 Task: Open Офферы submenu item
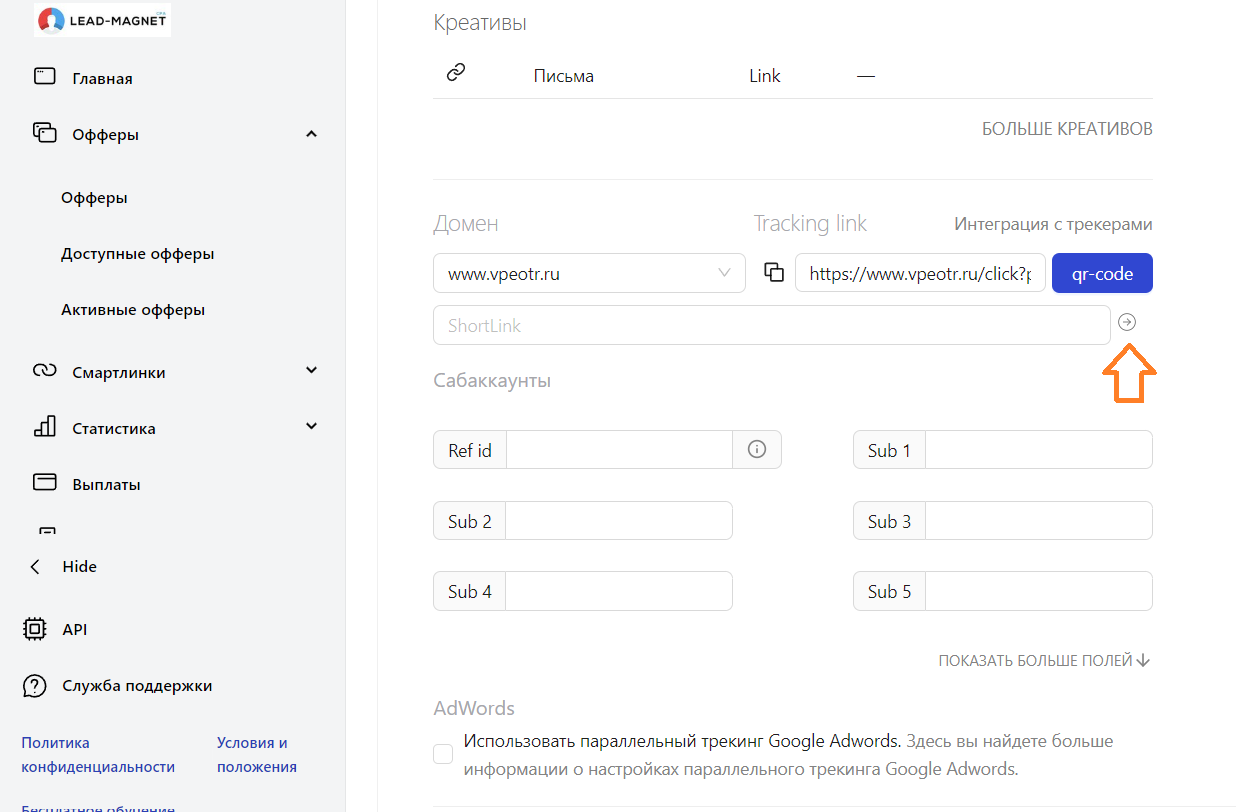click(x=94, y=198)
